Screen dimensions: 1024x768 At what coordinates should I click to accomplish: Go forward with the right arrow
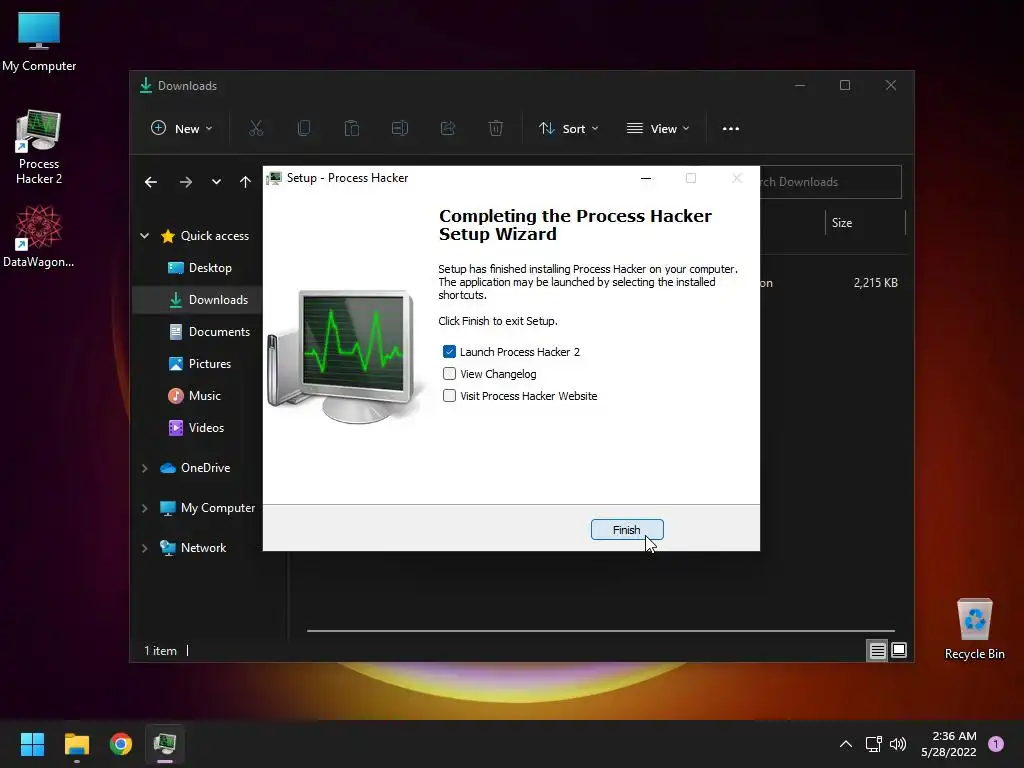click(186, 182)
